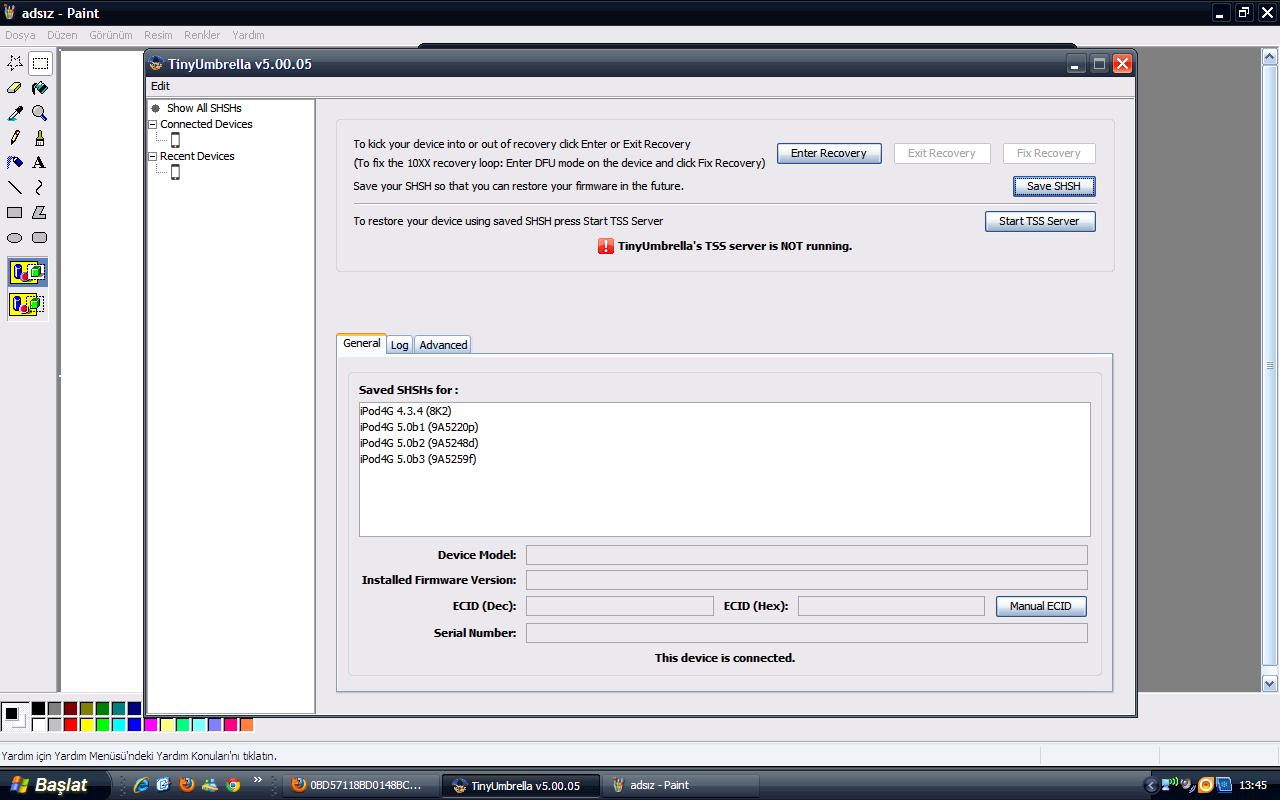The width and height of the screenshot is (1280, 800).
Task: Pick the black color in Paint palette
Action: point(38,709)
